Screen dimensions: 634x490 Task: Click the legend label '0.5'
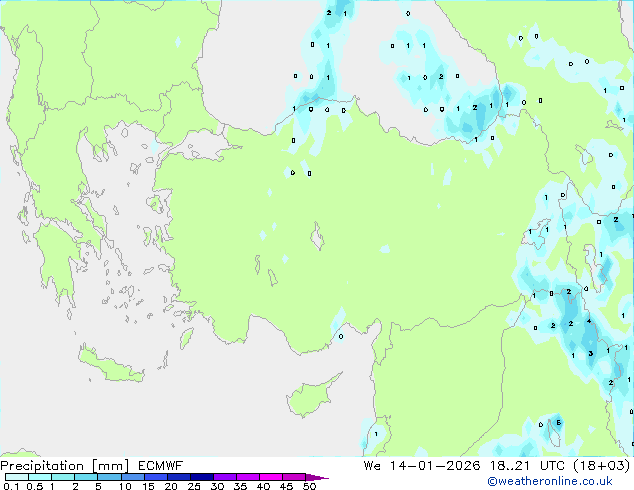(x=34, y=486)
